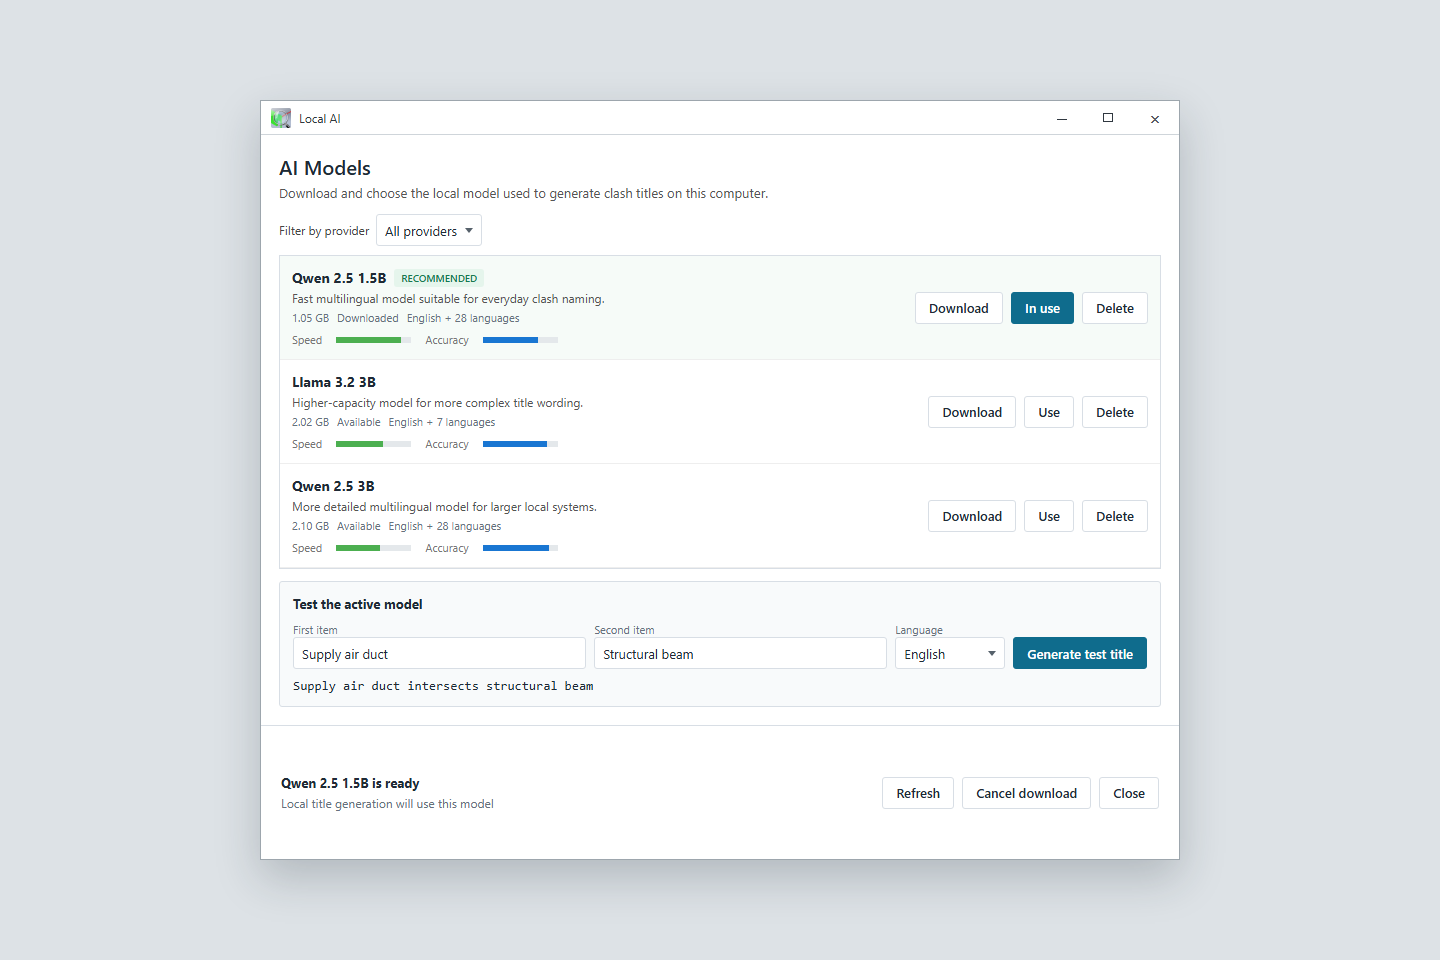Screen dimensions: 1440x960
Task: Download the Llama 3.2 3B model
Action: click(x=972, y=412)
